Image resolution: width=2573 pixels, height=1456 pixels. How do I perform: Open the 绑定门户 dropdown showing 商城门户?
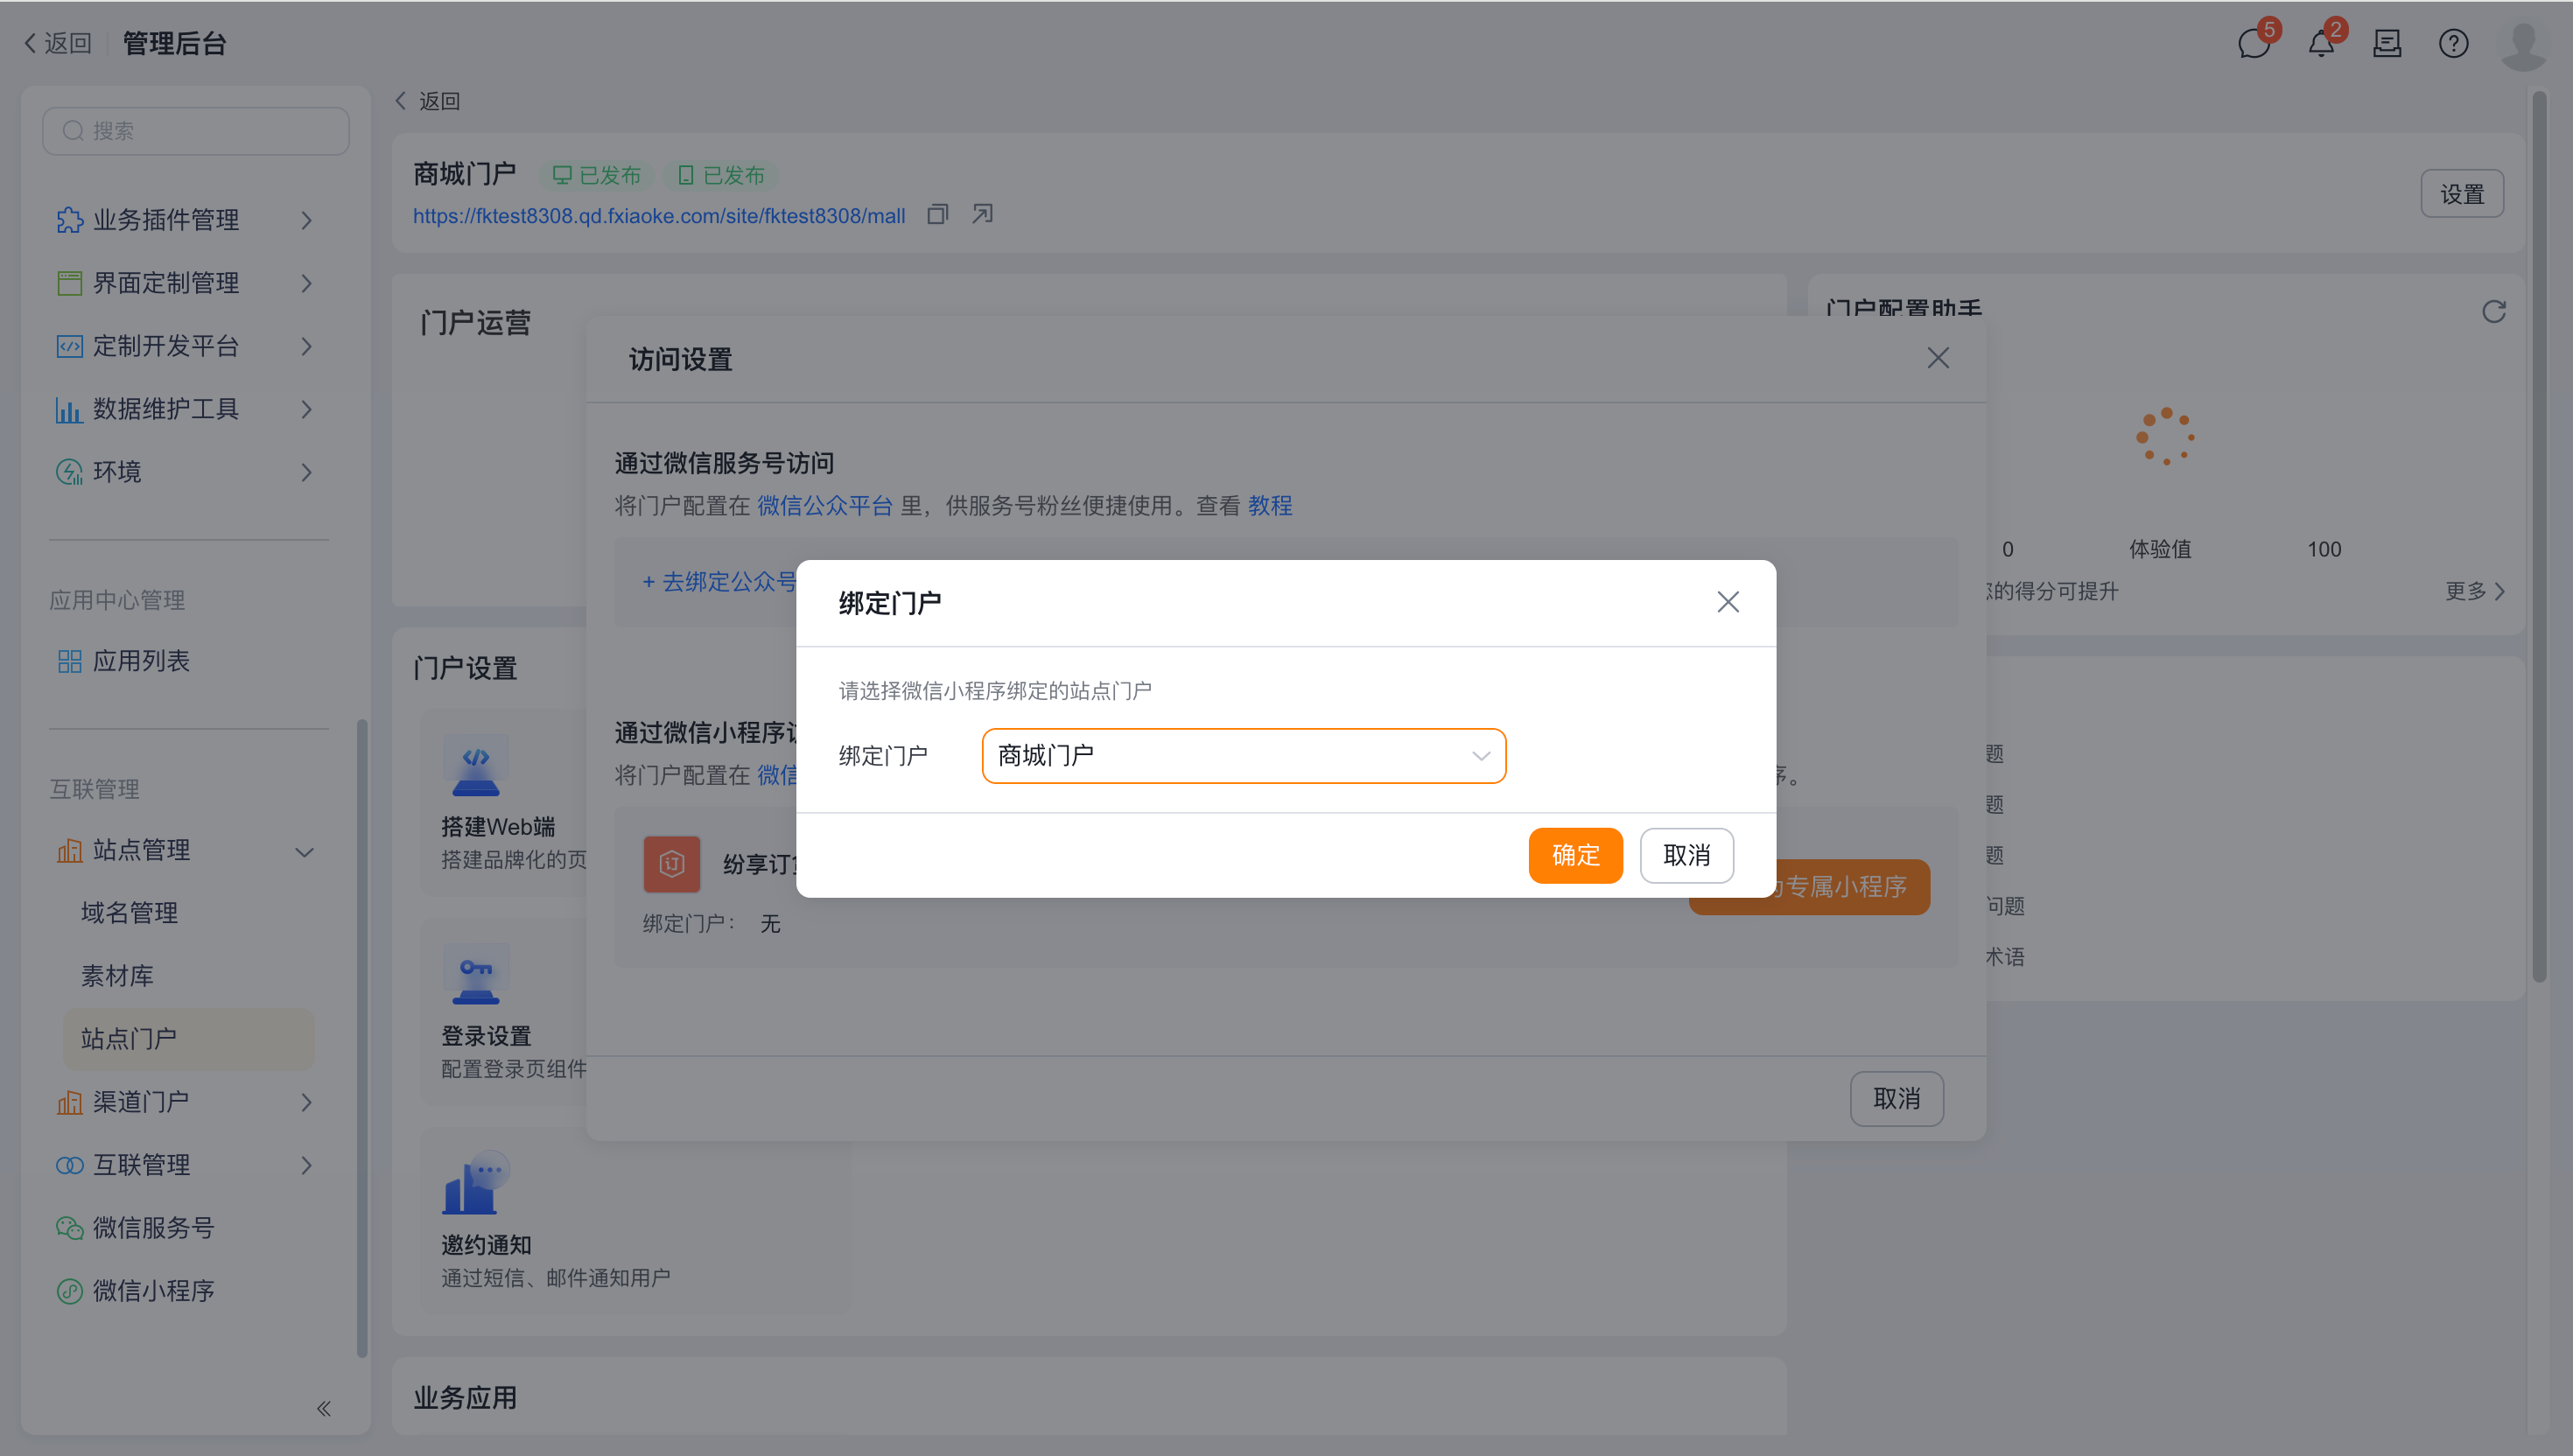[1243, 756]
